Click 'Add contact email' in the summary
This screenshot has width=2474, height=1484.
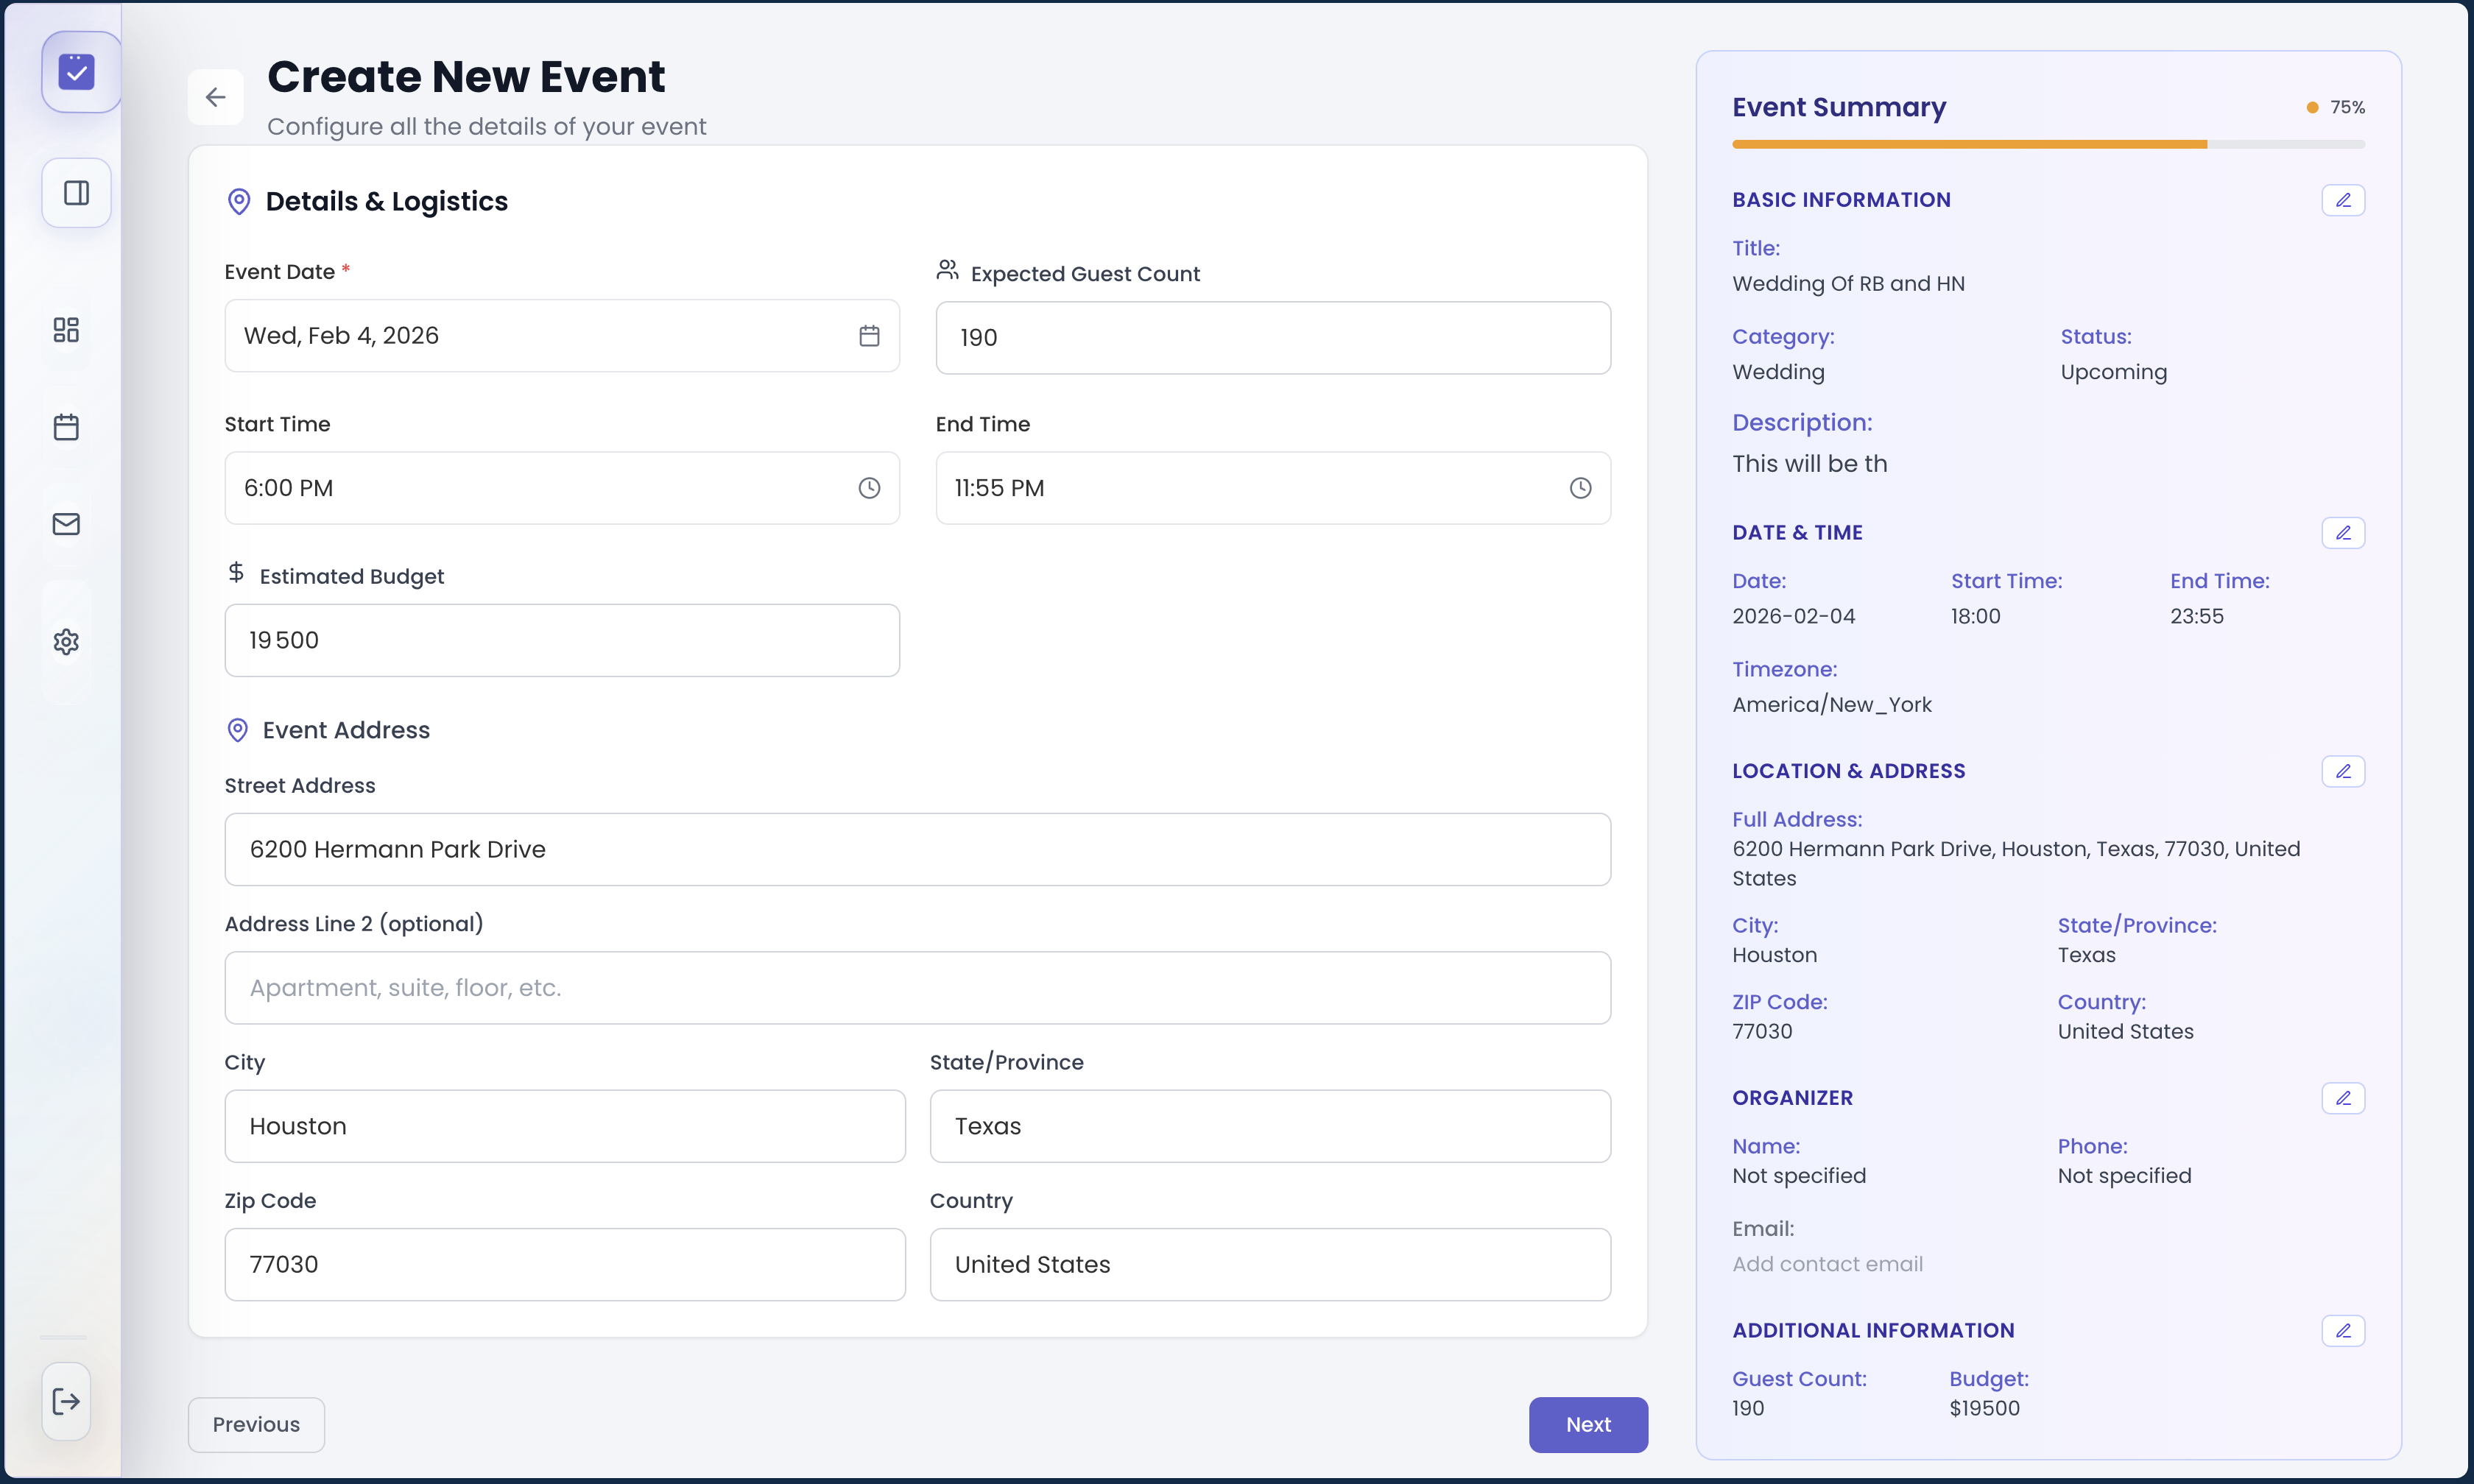coord(1827,1264)
